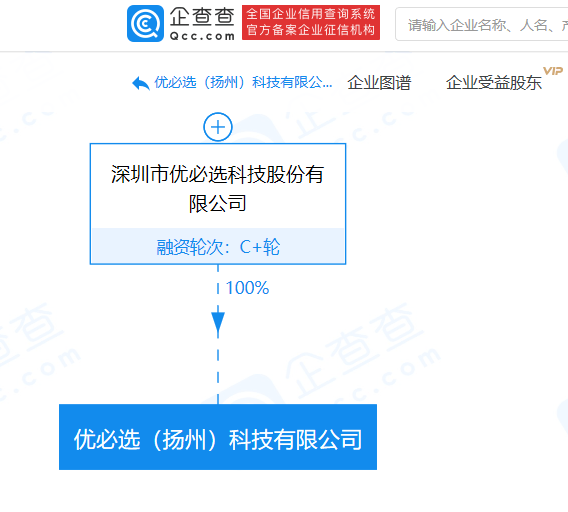Expand the plus circle above the shareholder node
Viewport: 568px width, 512px height.
click(218, 127)
